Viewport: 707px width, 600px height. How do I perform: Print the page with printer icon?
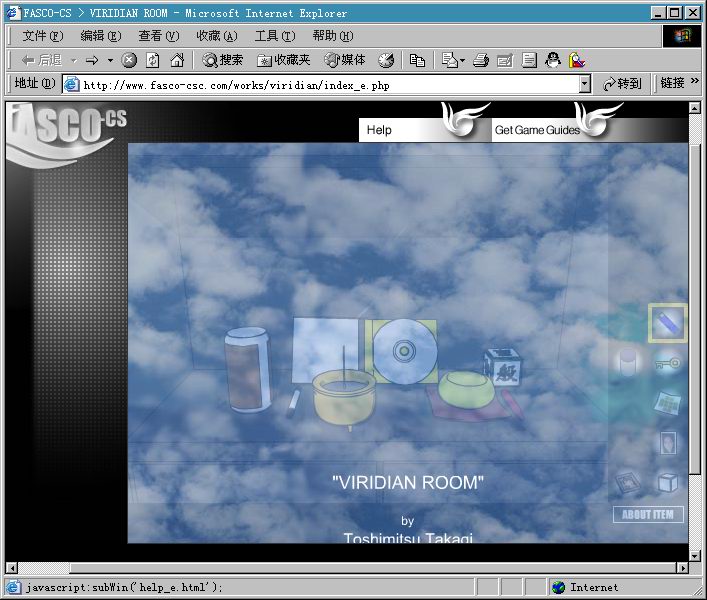click(481, 60)
